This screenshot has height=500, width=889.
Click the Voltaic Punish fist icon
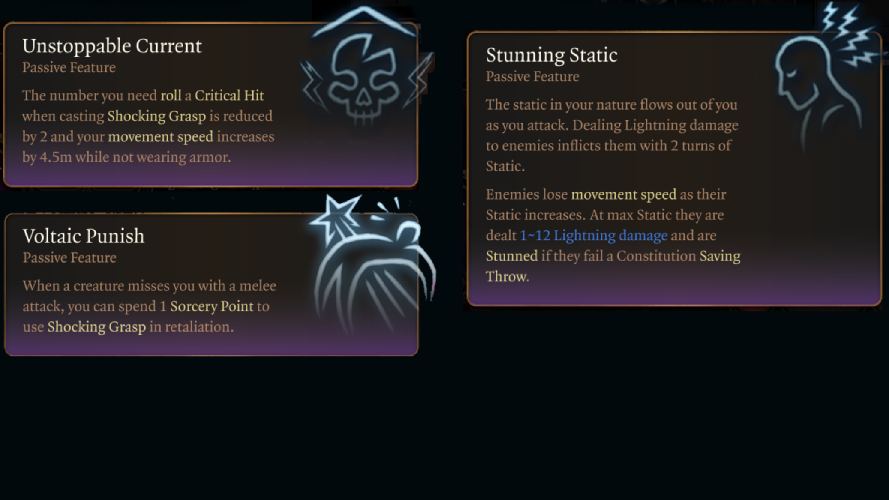pyautogui.click(x=372, y=262)
